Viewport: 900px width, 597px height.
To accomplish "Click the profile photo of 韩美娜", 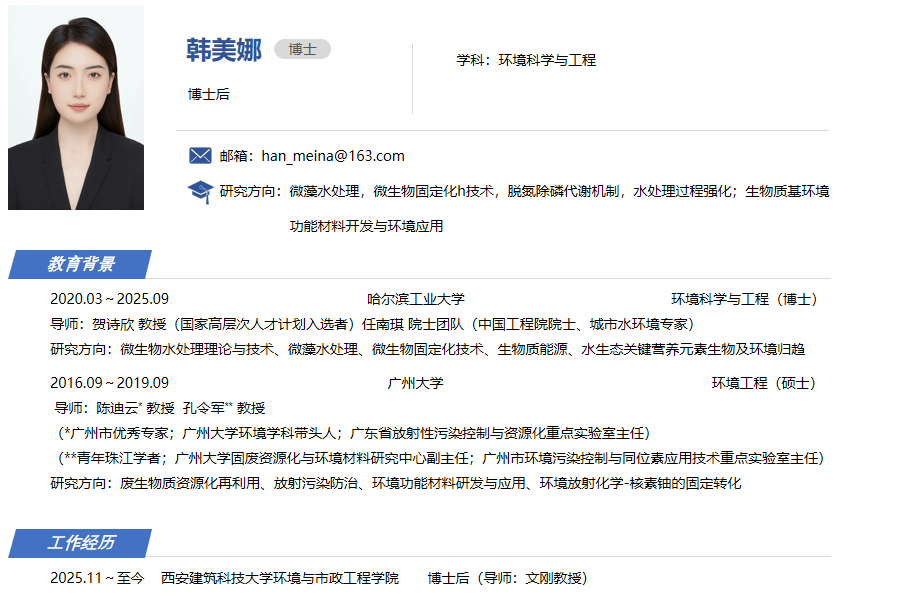I will click(76, 107).
